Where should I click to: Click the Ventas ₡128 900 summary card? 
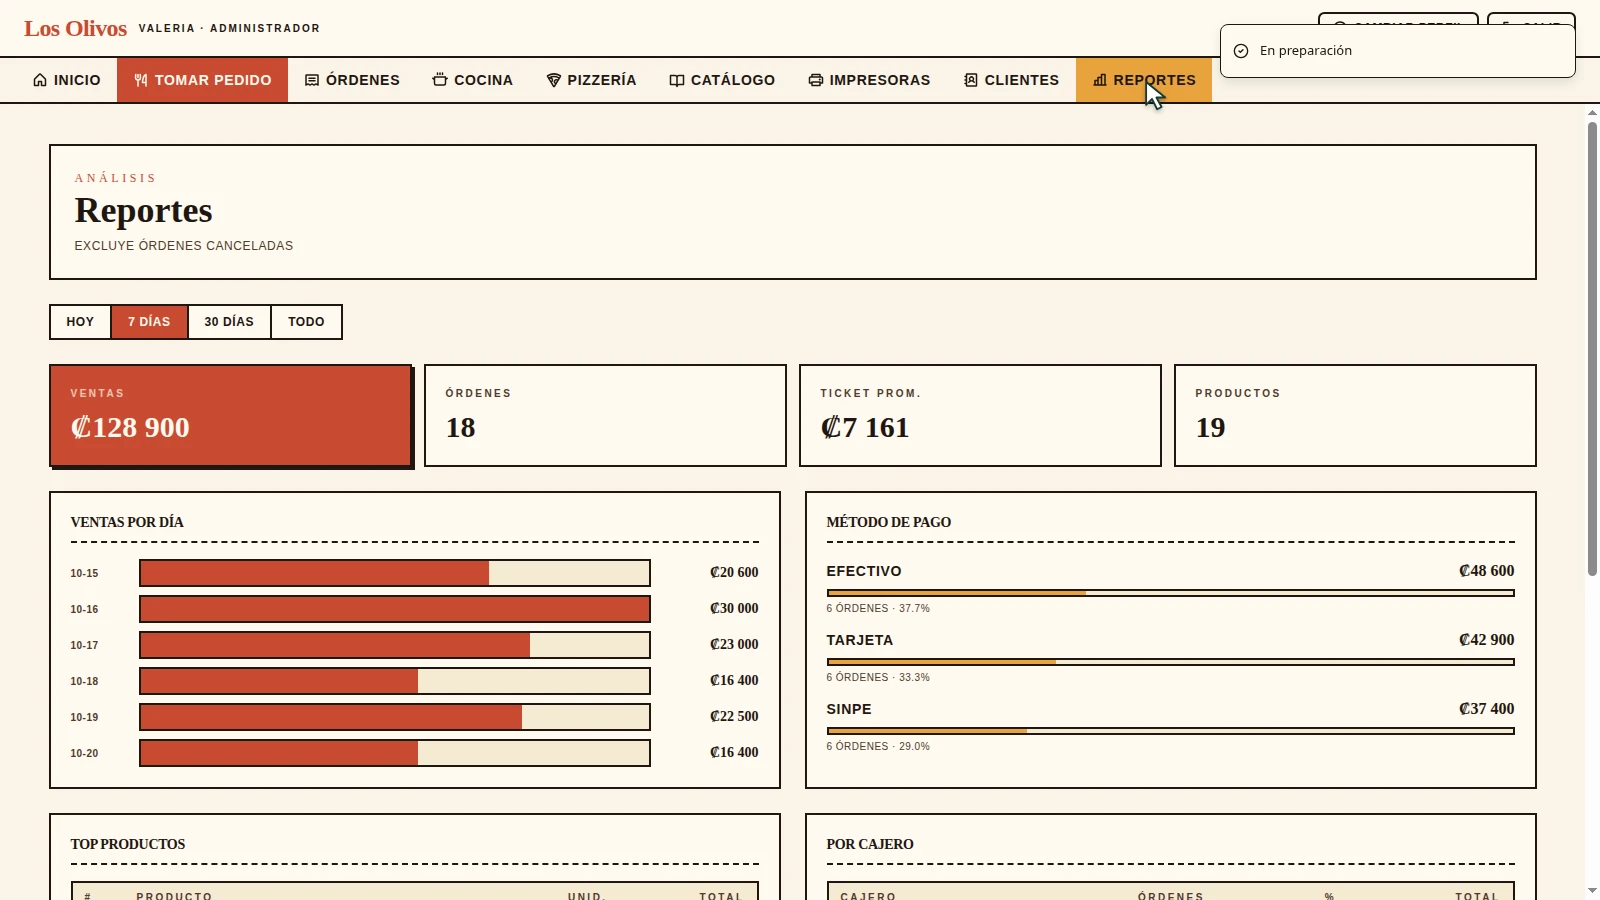[x=231, y=415]
